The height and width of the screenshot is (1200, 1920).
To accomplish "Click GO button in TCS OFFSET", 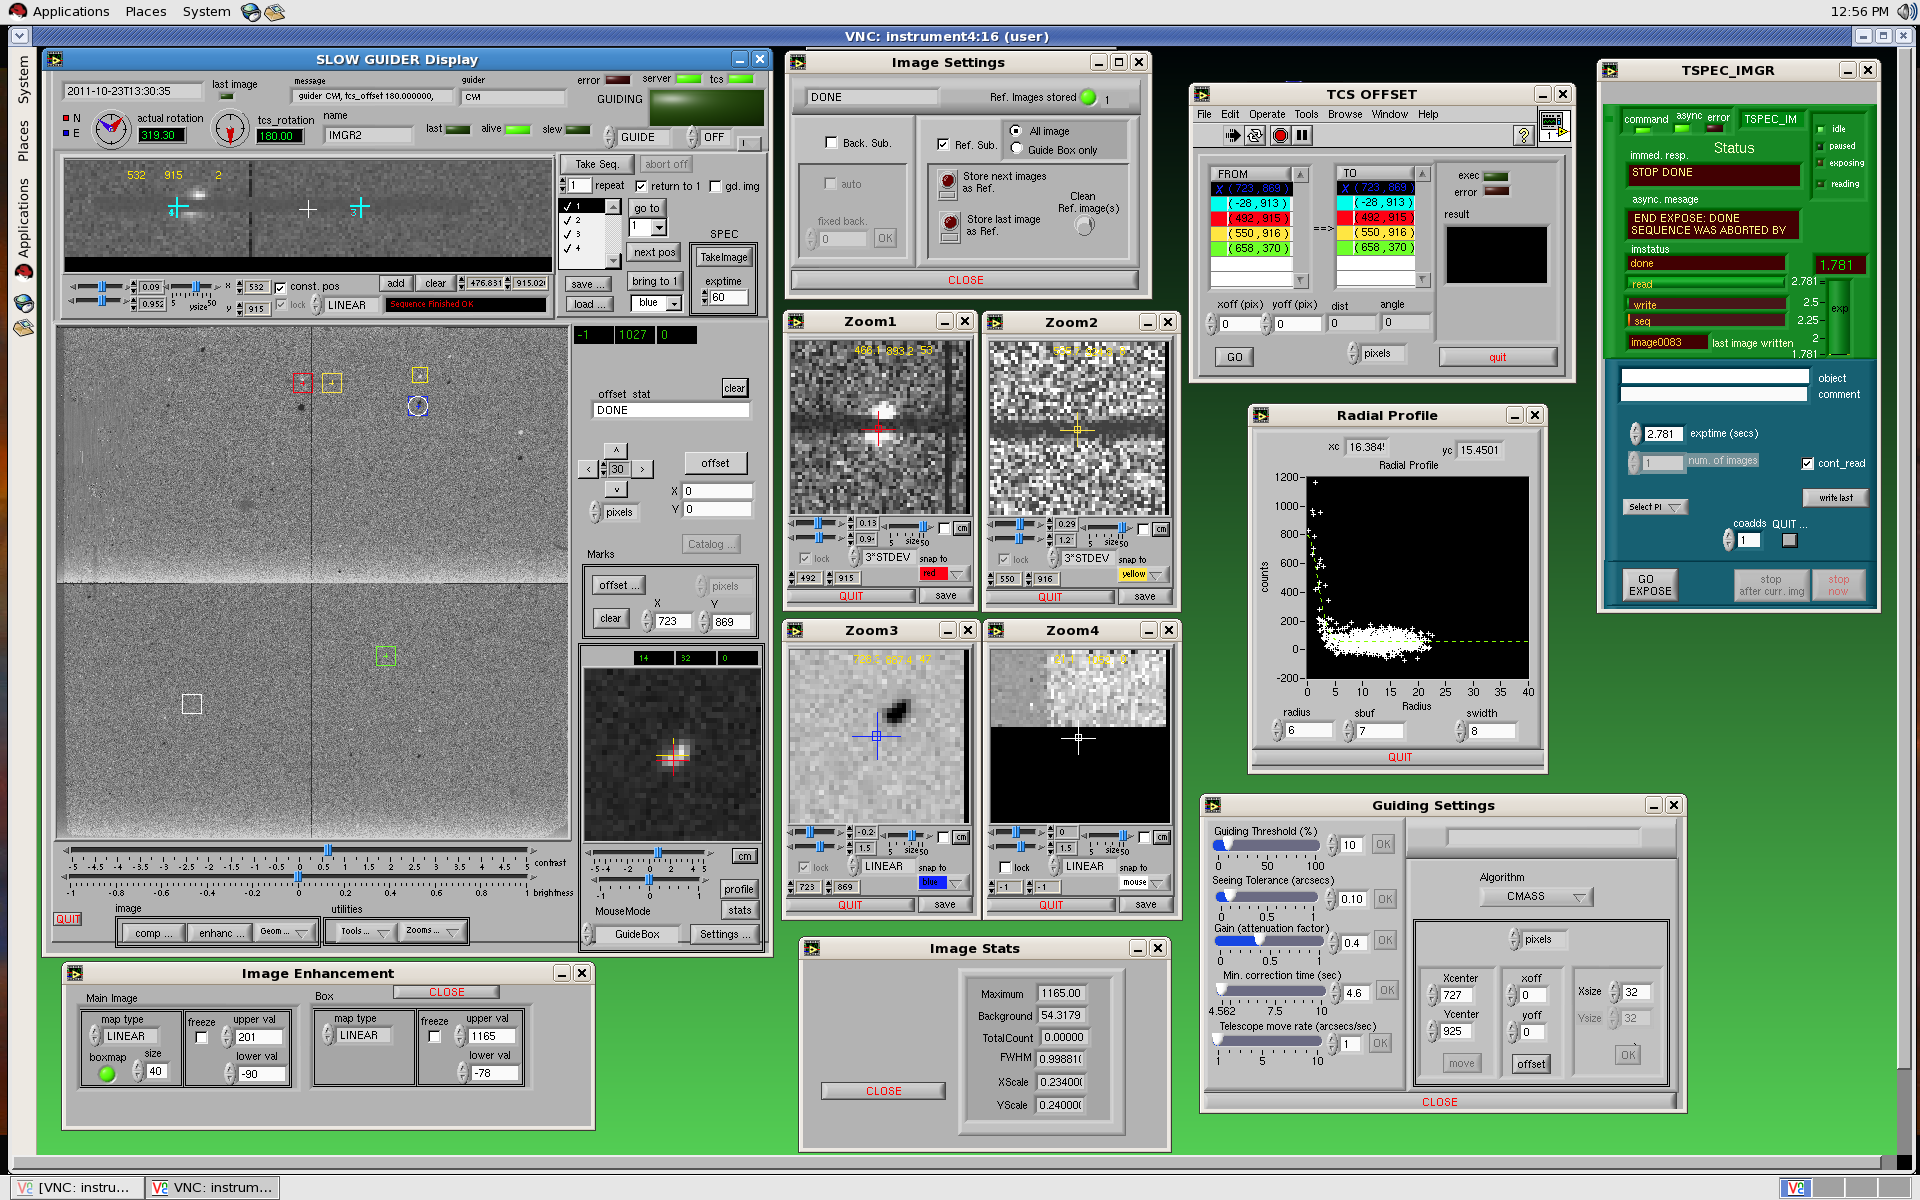I will (x=1235, y=357).
